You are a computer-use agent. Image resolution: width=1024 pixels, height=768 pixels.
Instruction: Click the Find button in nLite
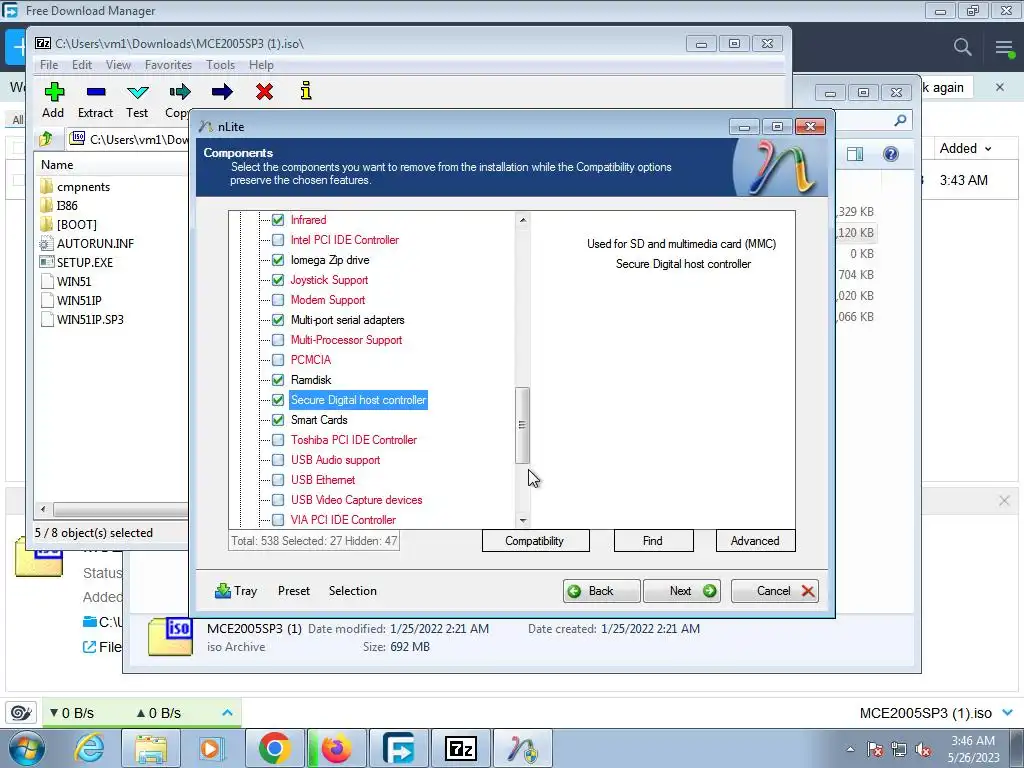point(653,541)
